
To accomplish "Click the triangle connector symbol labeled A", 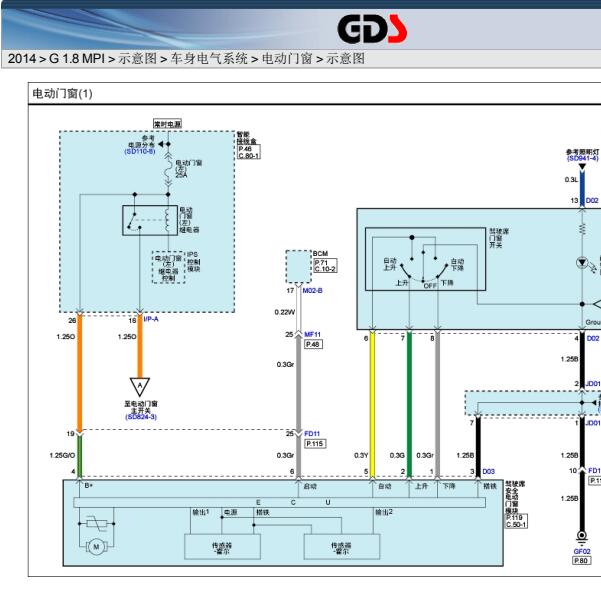I will [140, 387].
